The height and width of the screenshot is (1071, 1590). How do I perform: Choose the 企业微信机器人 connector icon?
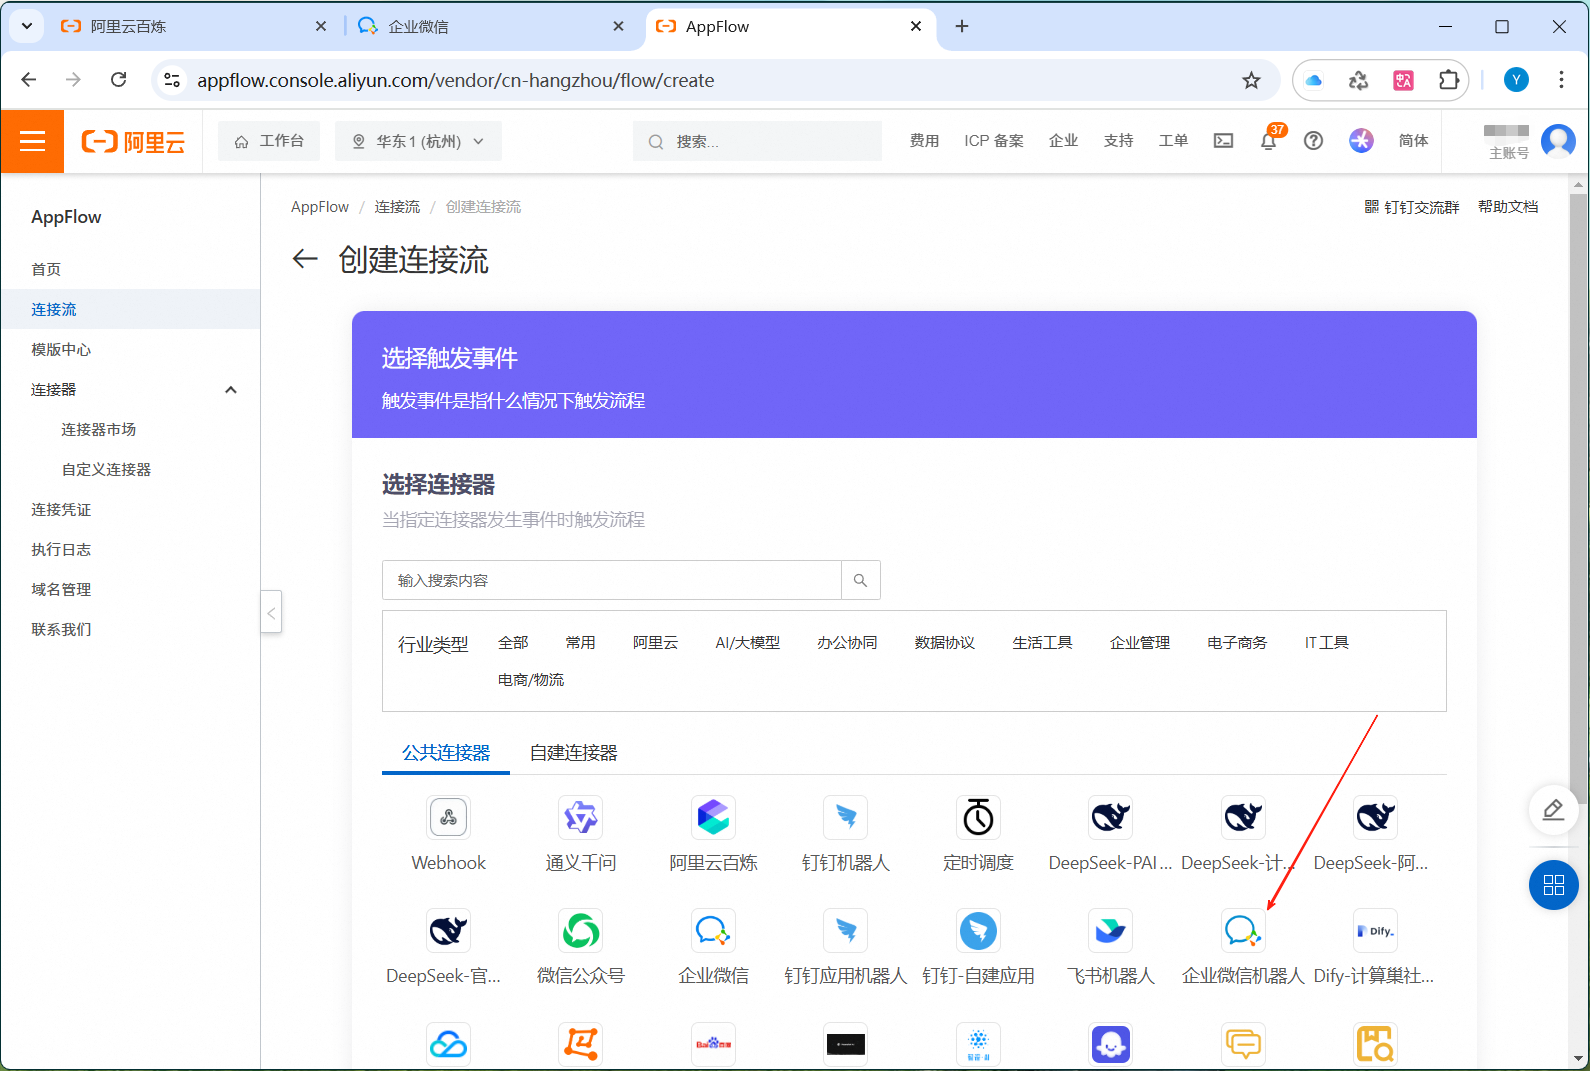point(1243,931)
